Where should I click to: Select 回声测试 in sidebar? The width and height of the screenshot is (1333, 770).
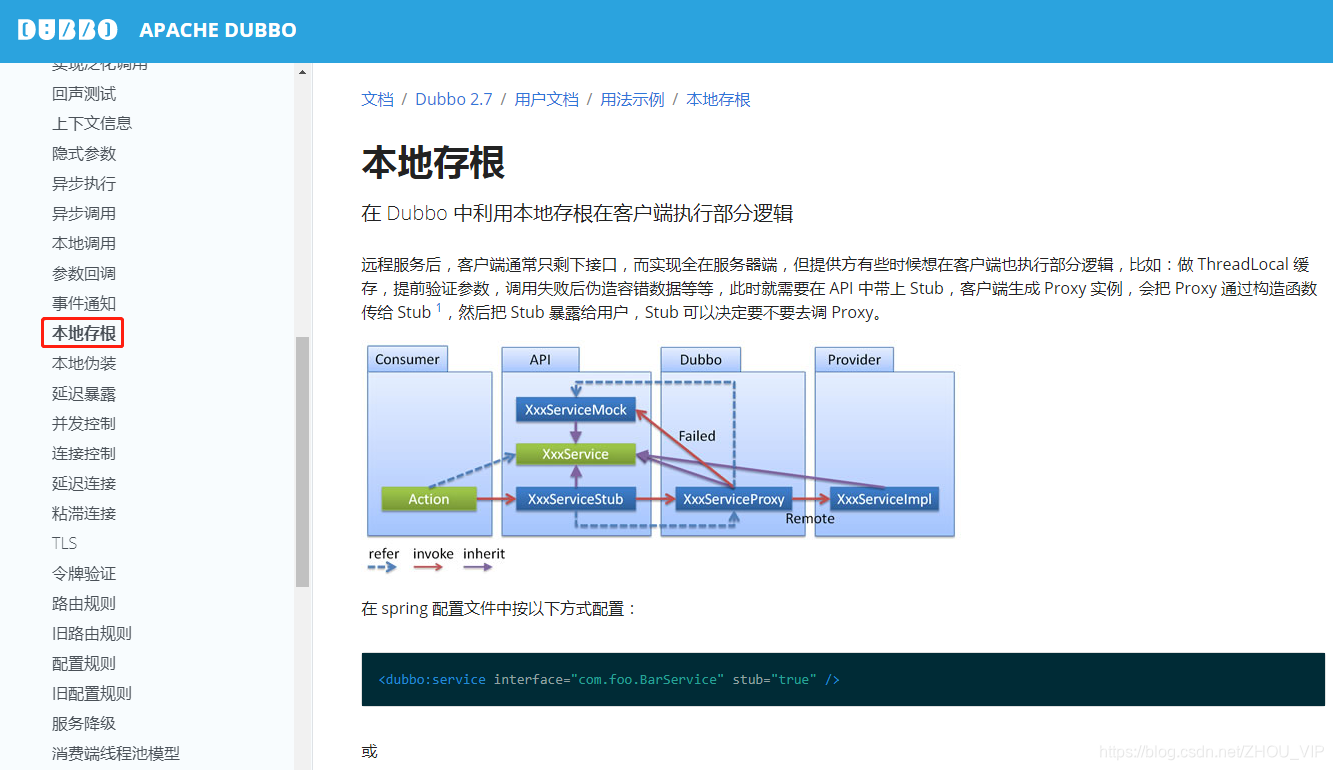pyautogui.click(x=84, y=93)
